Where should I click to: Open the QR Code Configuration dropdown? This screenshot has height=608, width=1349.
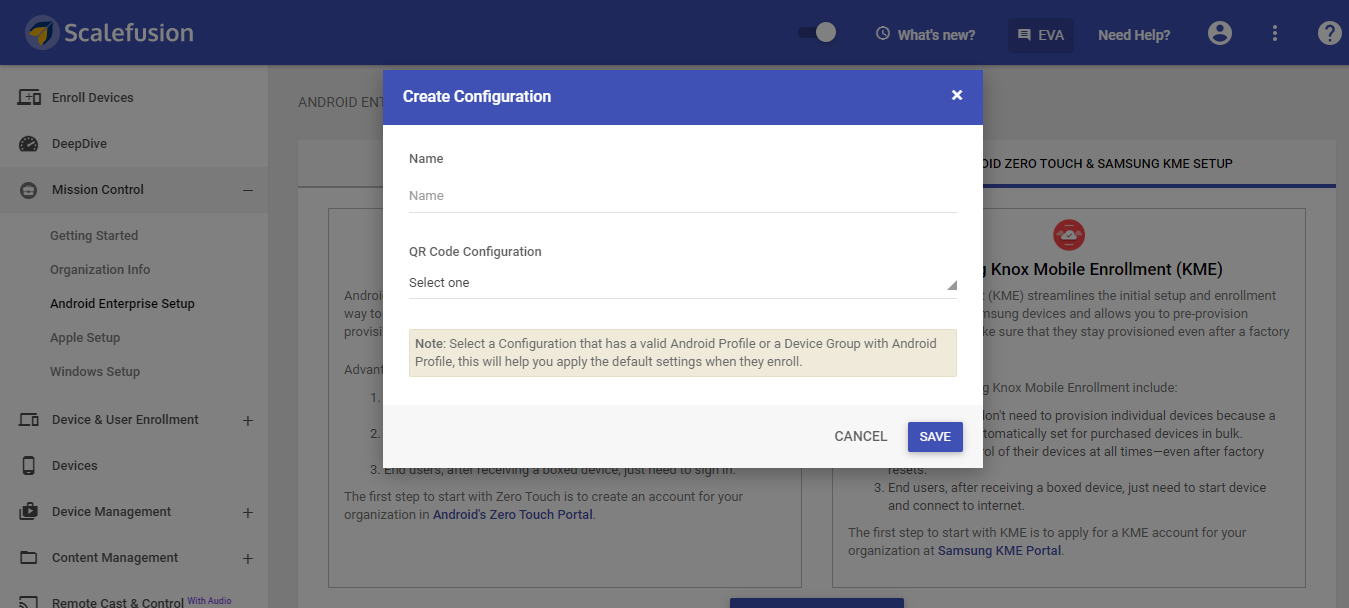(683, 283)
